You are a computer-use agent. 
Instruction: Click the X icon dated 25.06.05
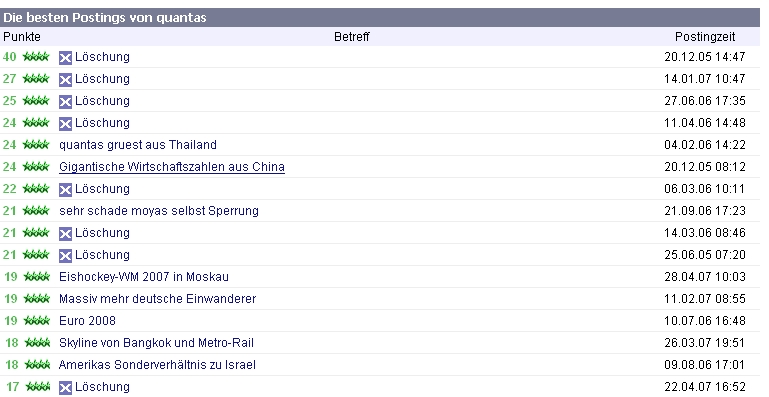point(65,256)
